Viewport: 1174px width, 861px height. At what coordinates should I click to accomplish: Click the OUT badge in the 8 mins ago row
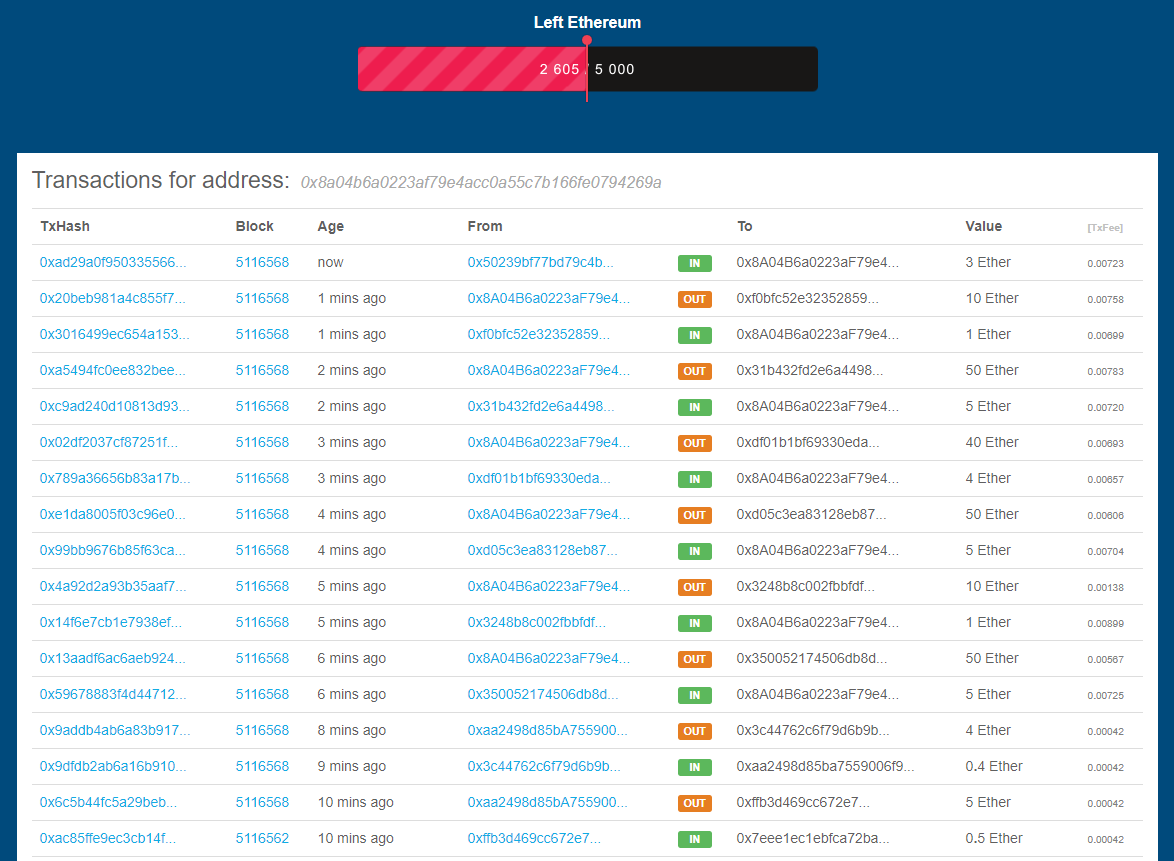pyautogui.click(x=695, y=731)
